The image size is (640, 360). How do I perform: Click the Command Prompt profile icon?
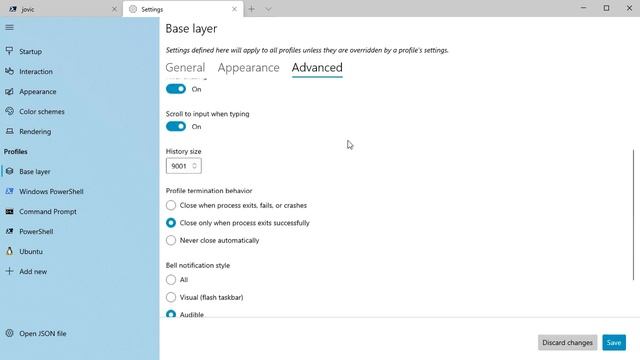coord(9,211)
